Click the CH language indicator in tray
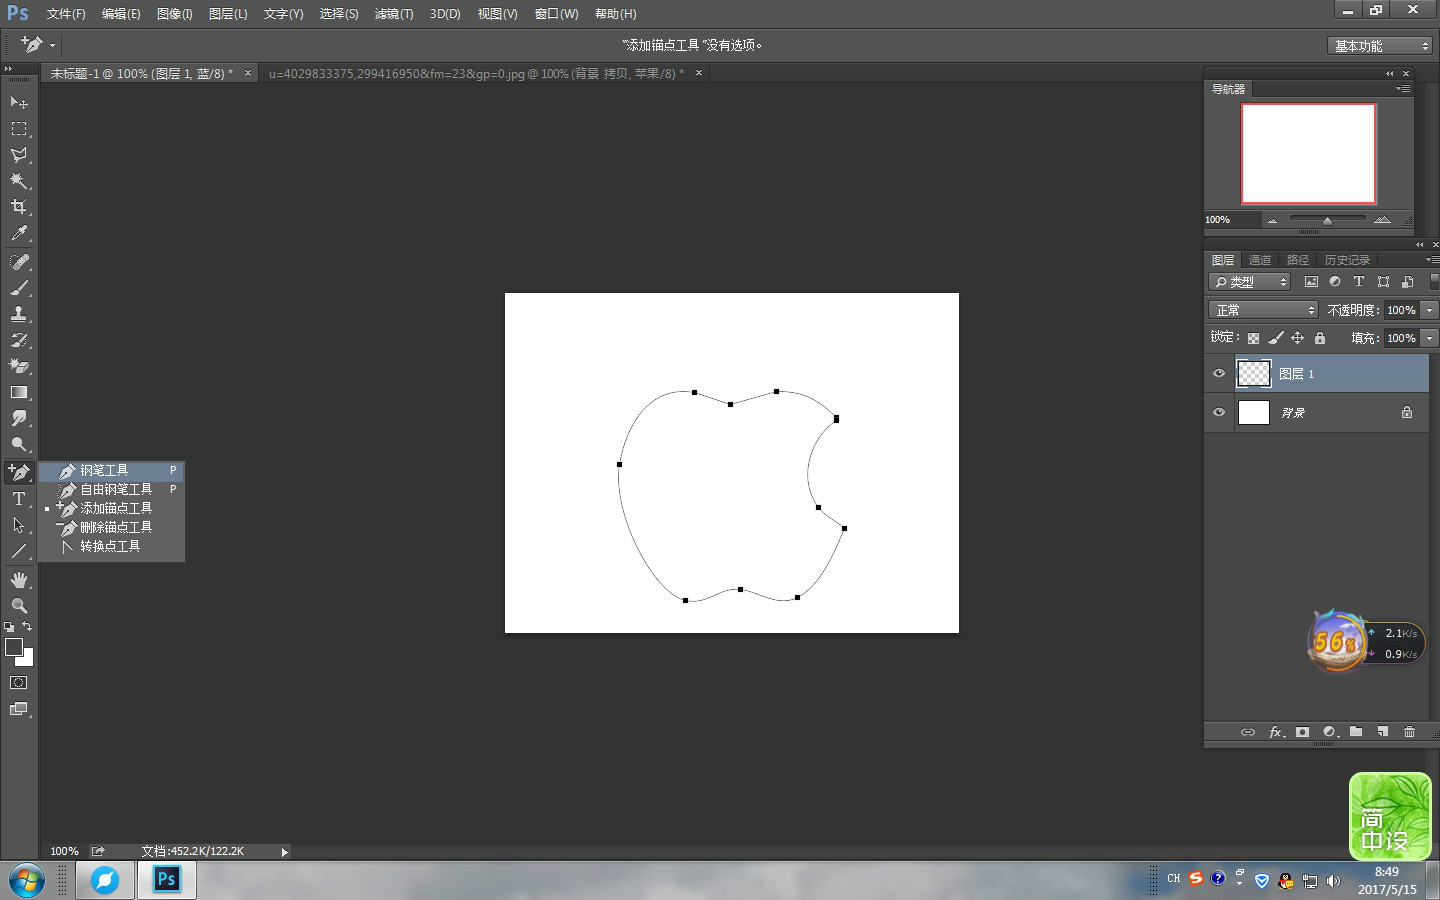The image size is (1440, 900). (1174, 879)
